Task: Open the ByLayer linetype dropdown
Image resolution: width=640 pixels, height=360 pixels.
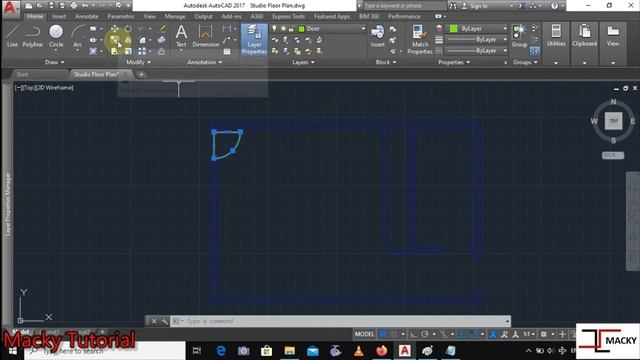Action: point(505,51)
